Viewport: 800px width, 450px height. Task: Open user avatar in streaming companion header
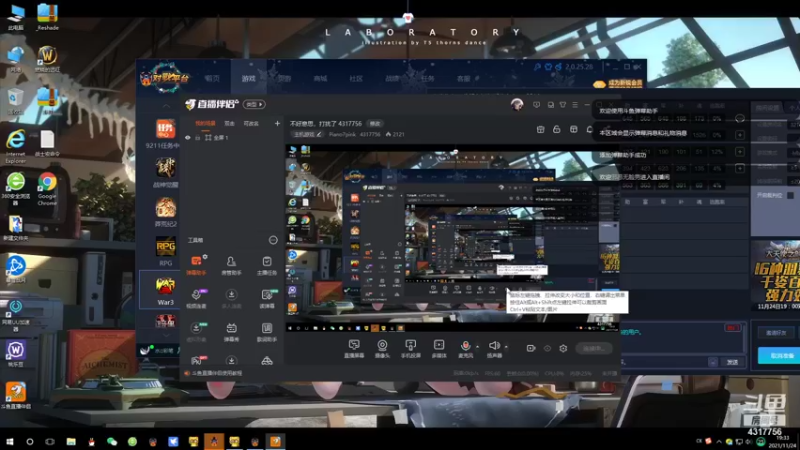[517, 105]
